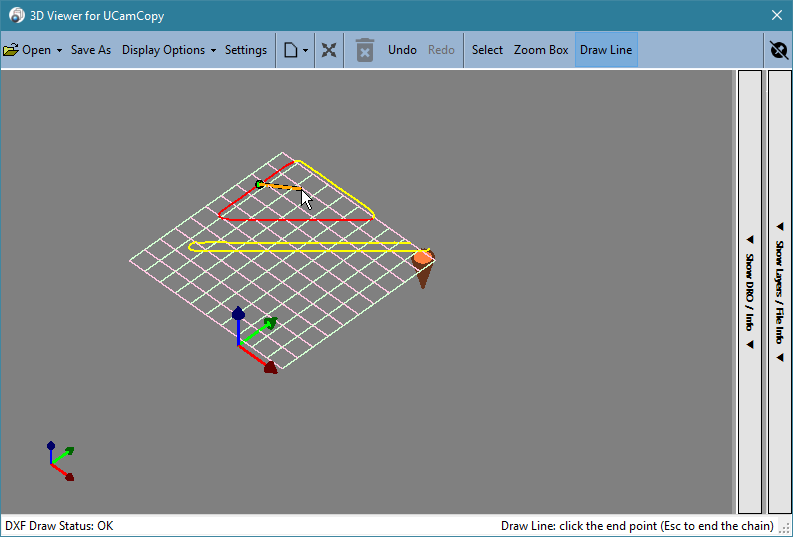
Task: Expand the Display Options dropdown arrow
Action: tap(213, 51)
